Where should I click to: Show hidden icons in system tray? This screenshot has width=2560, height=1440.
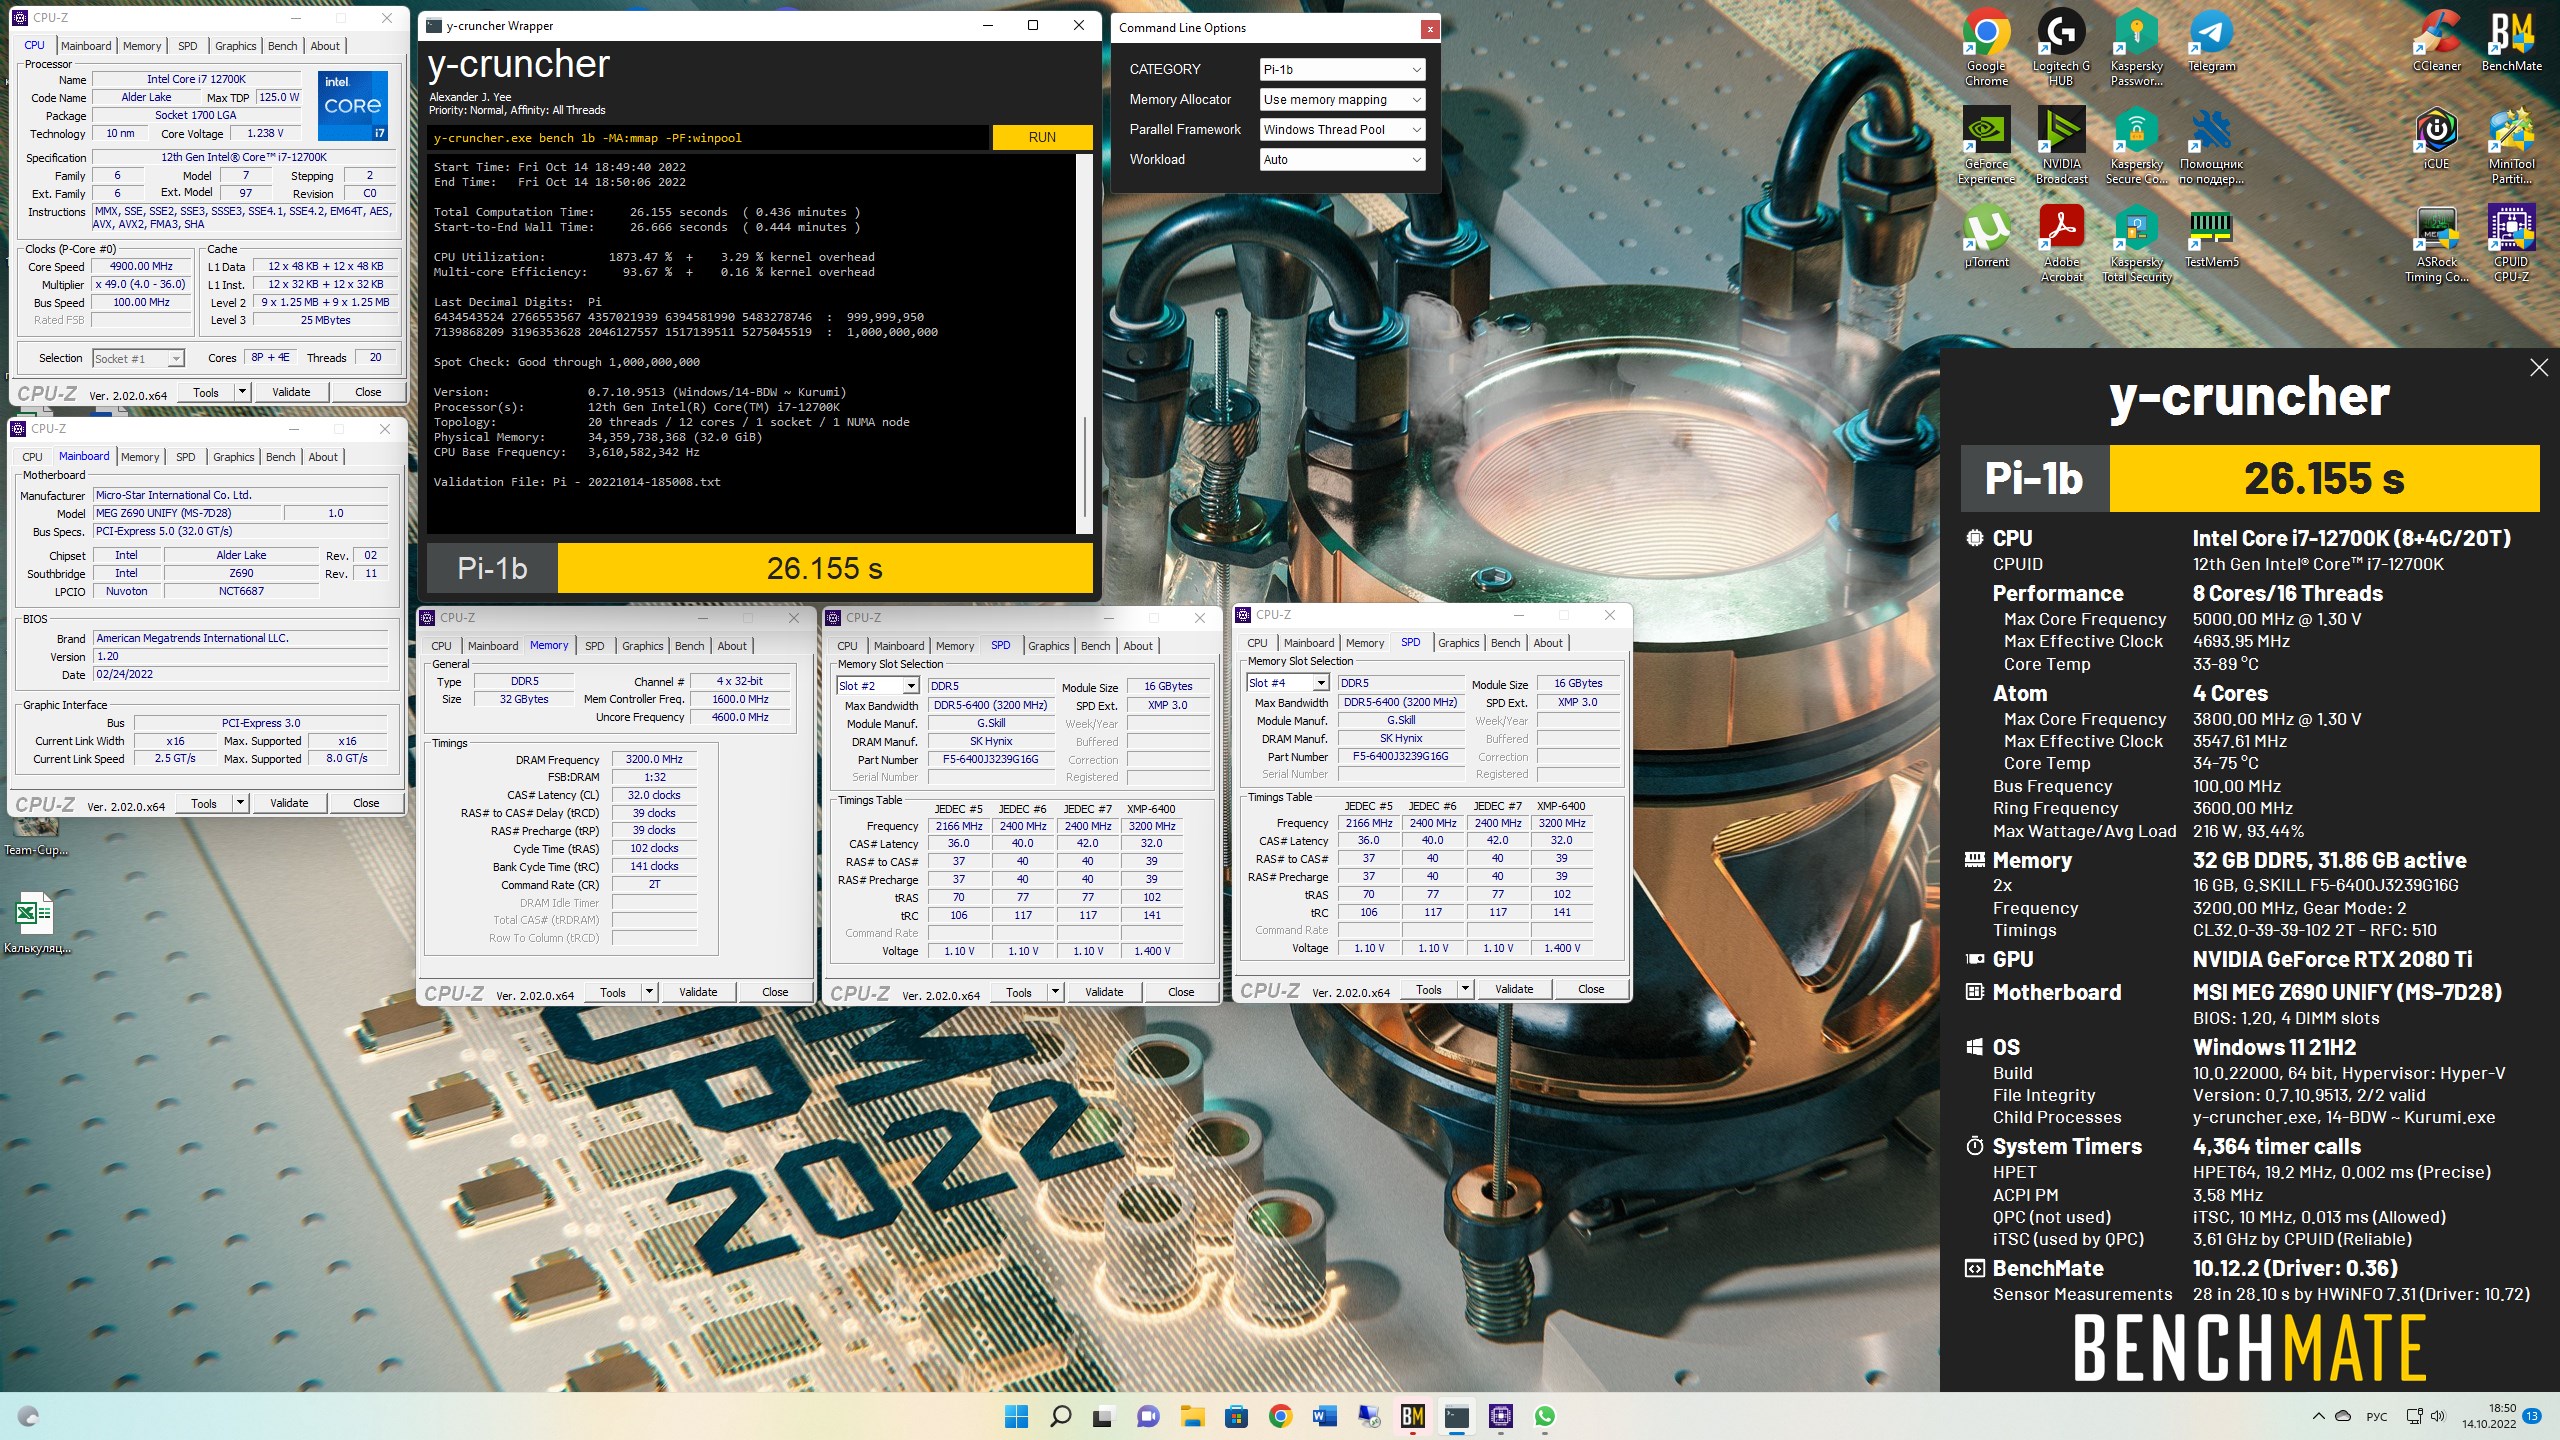2318,1416
